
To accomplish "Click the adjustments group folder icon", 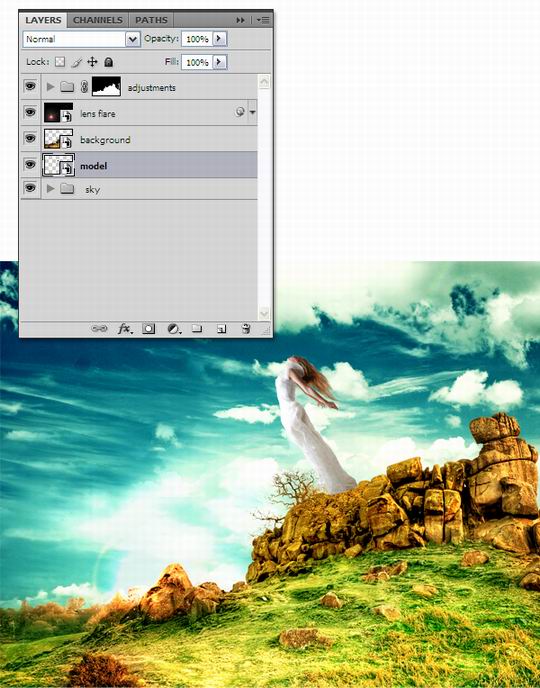I will tap(67, 86).
